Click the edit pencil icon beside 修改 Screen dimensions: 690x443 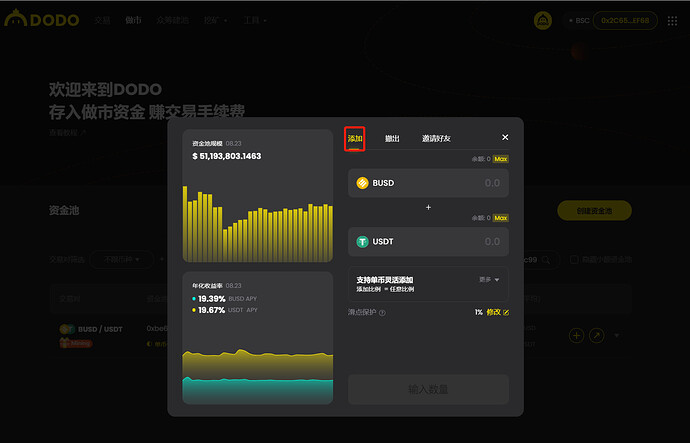506,312
